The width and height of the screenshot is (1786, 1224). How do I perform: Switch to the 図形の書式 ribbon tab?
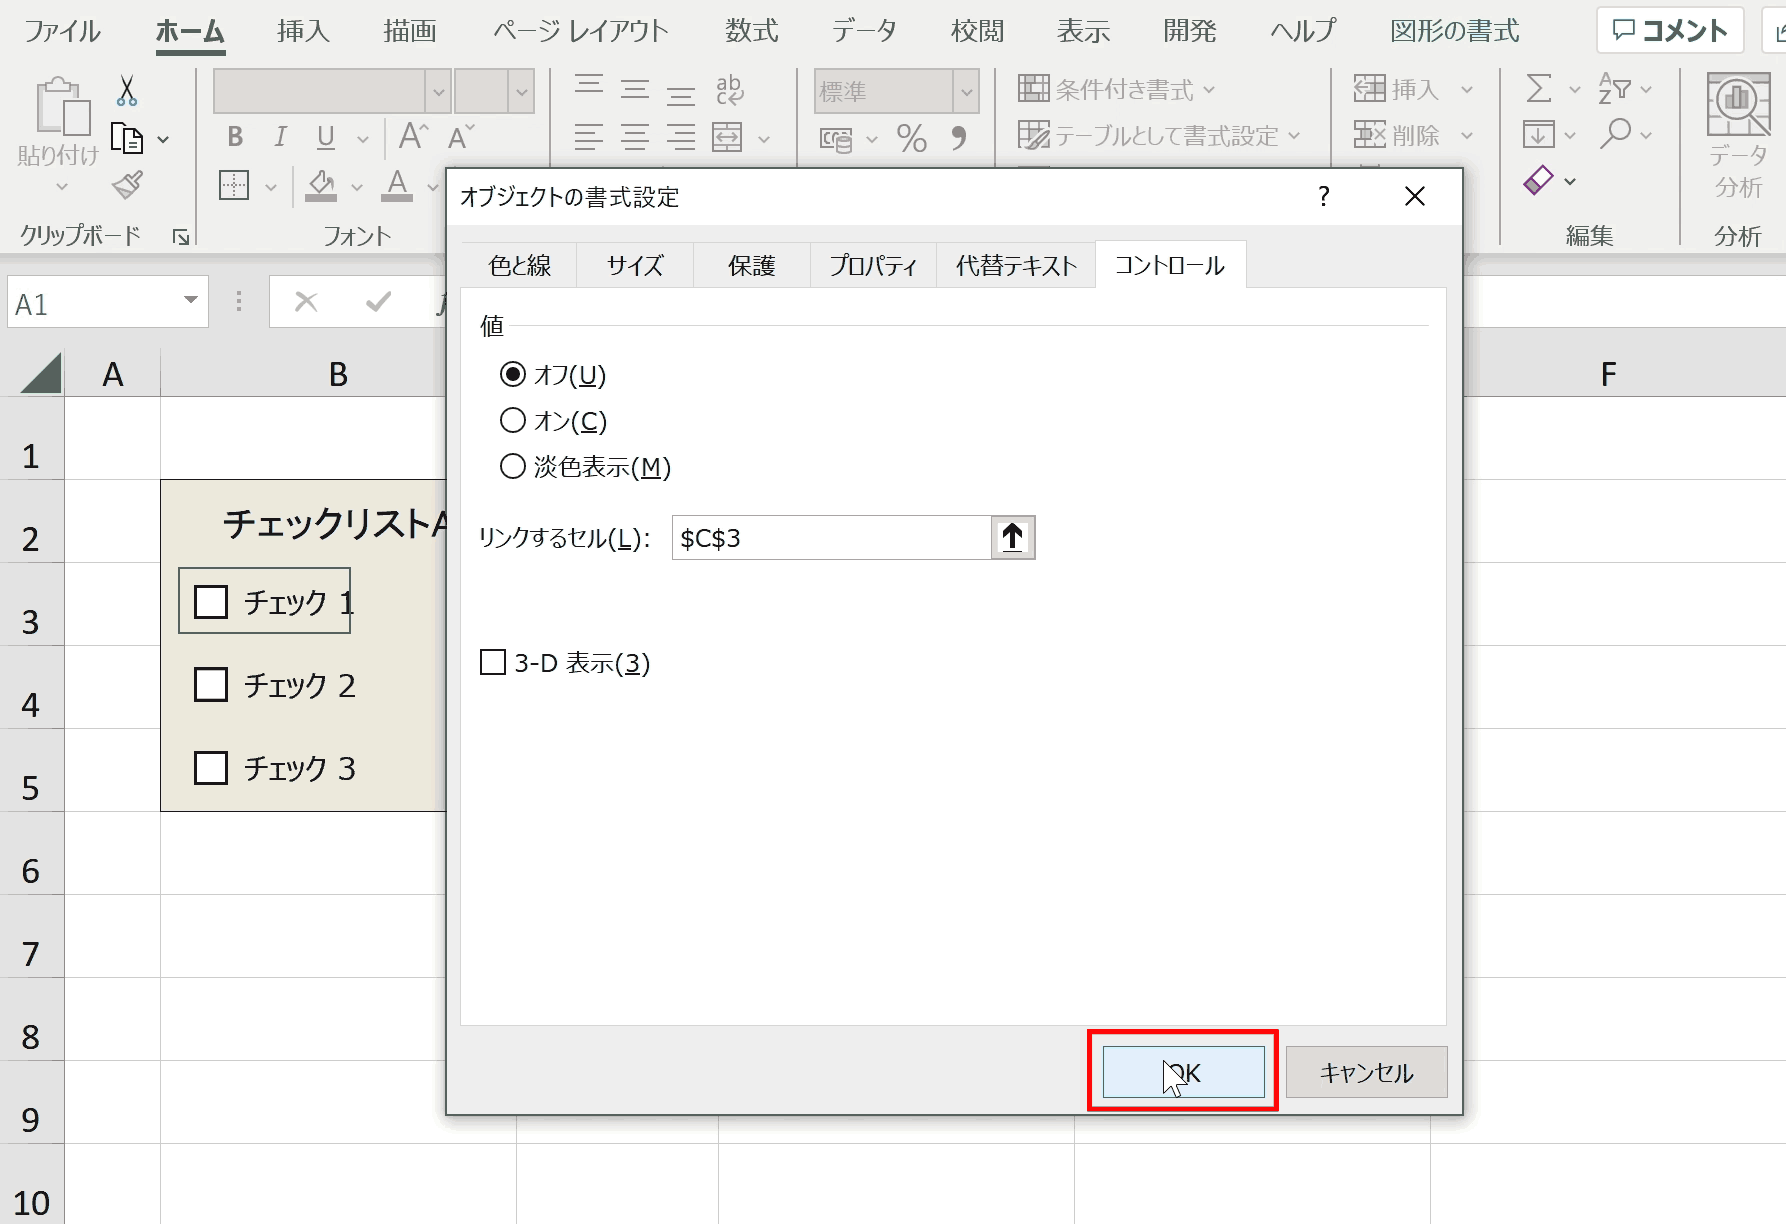(x=1455, y=31)
